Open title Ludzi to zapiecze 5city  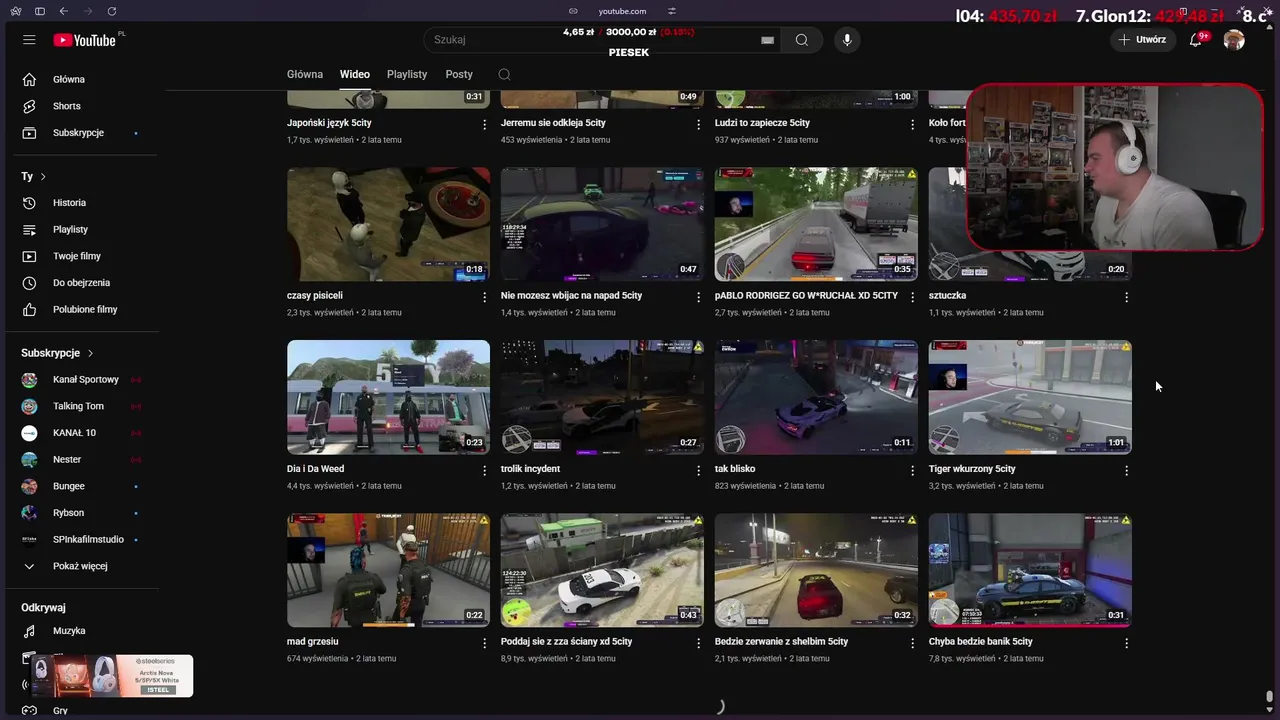coord(762,123)
